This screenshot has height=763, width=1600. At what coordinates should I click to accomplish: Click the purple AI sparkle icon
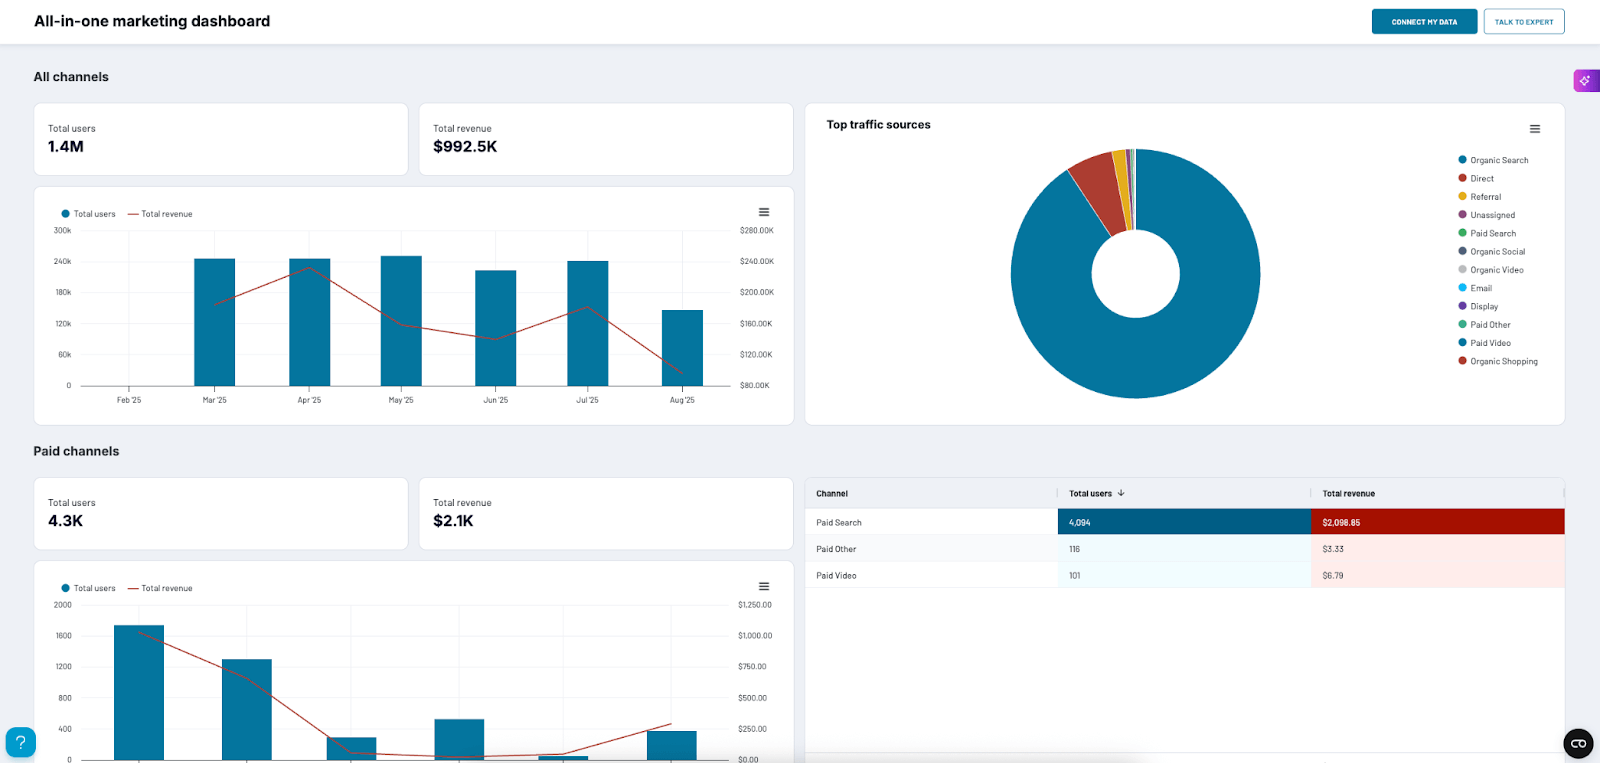coord(1585,81)
